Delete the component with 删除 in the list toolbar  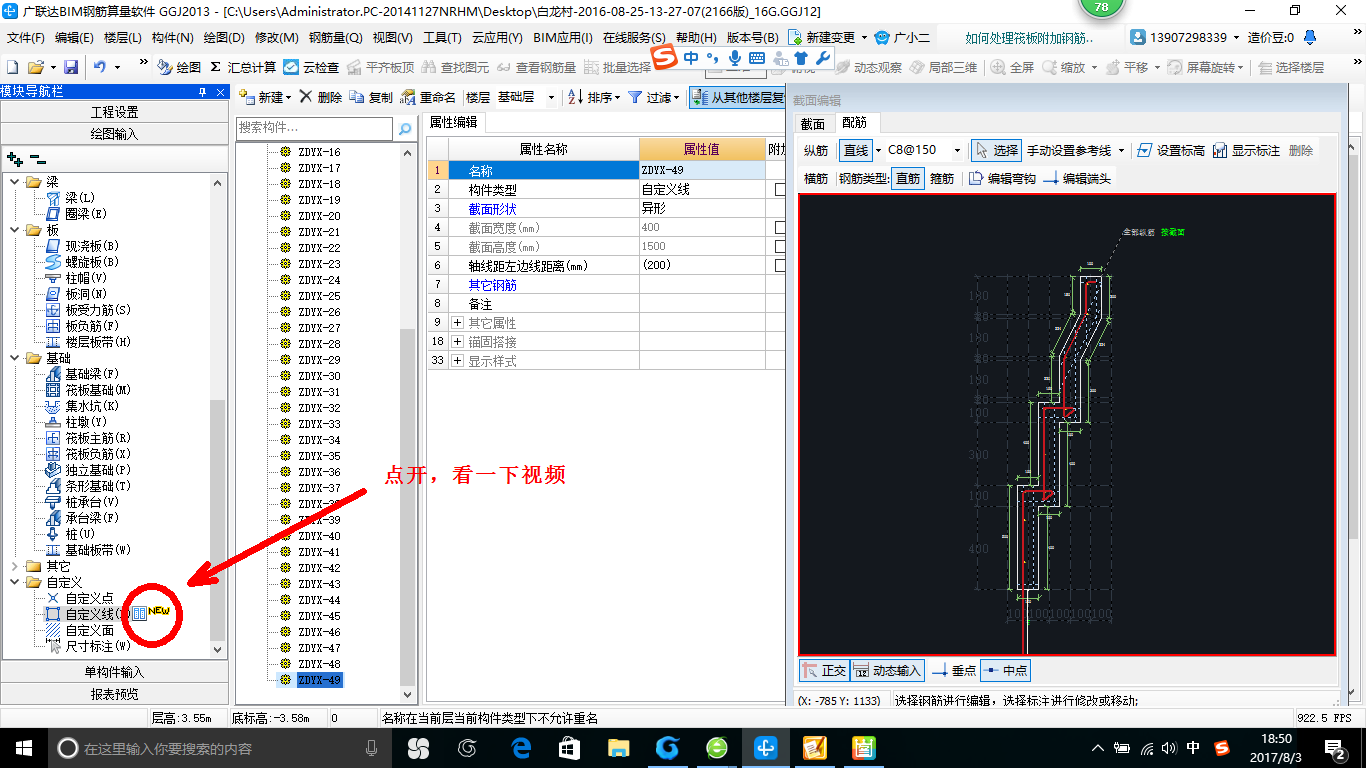(320, 97)
